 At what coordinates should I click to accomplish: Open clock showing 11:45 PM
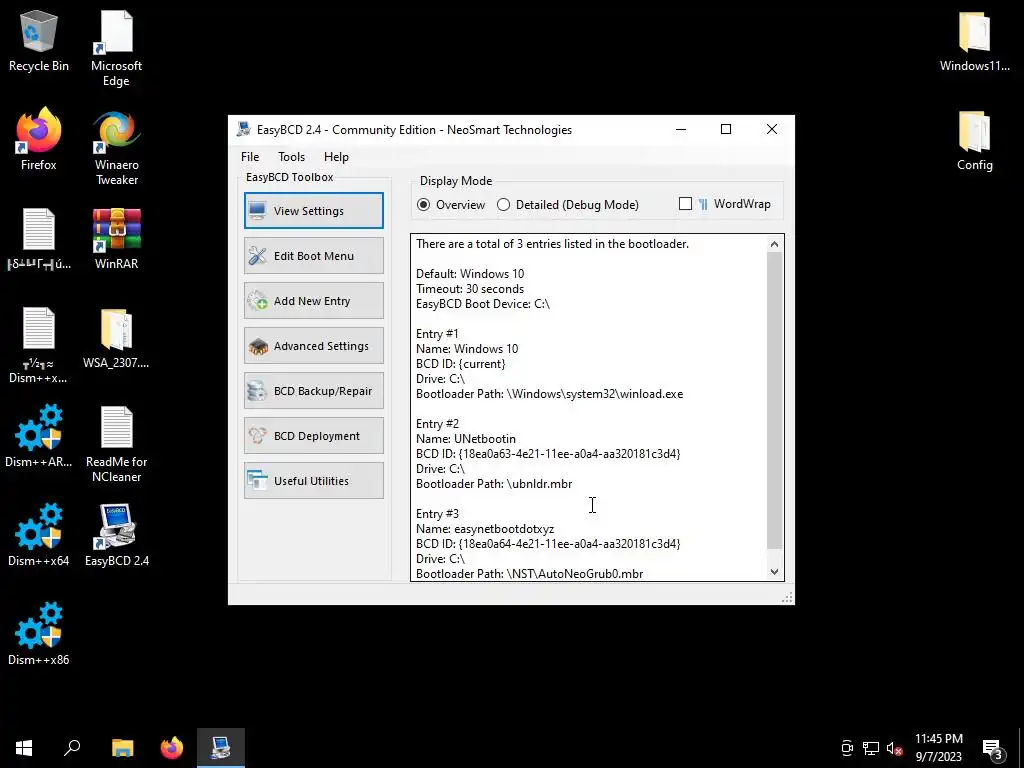click(x=938, y=748)
